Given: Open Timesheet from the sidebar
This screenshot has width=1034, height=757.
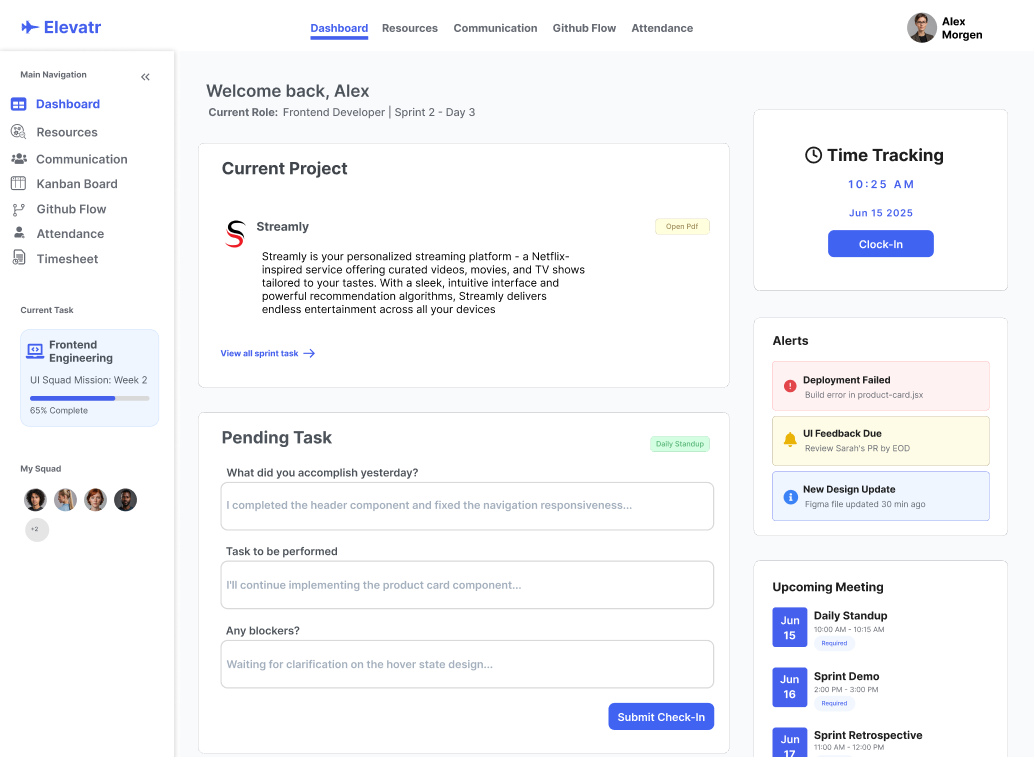Looking at the screenshot, I should pyautogui.click(x=67, y=258).
